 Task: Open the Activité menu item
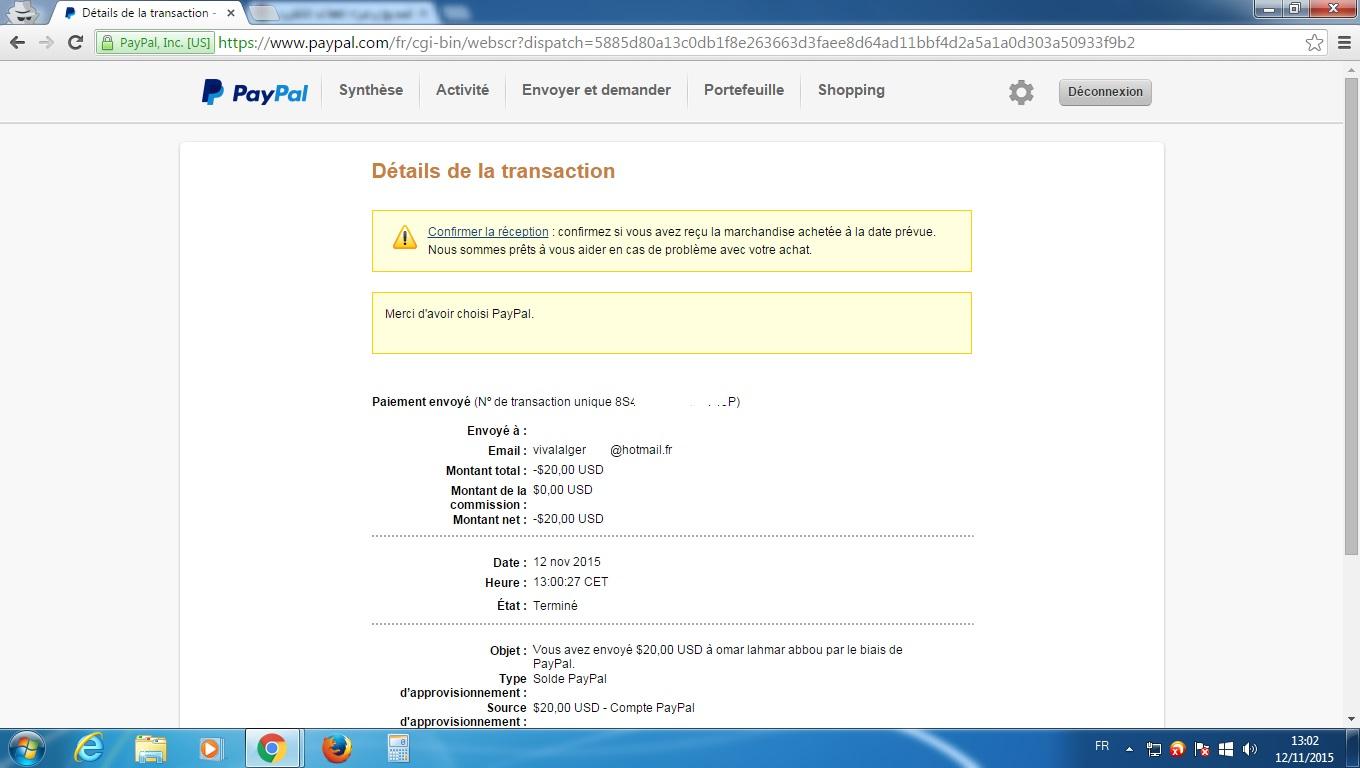click(x=462, y=90)
